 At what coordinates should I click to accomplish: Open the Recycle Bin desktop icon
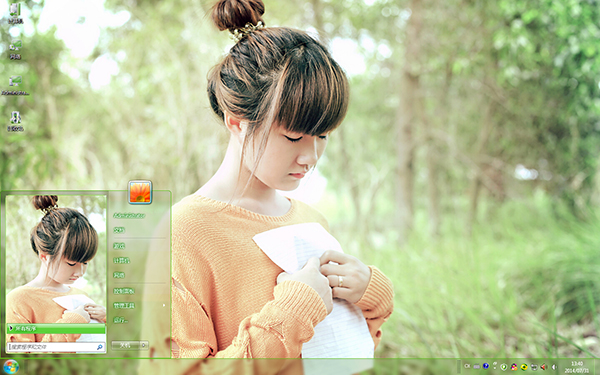click(x=16, y=121)
